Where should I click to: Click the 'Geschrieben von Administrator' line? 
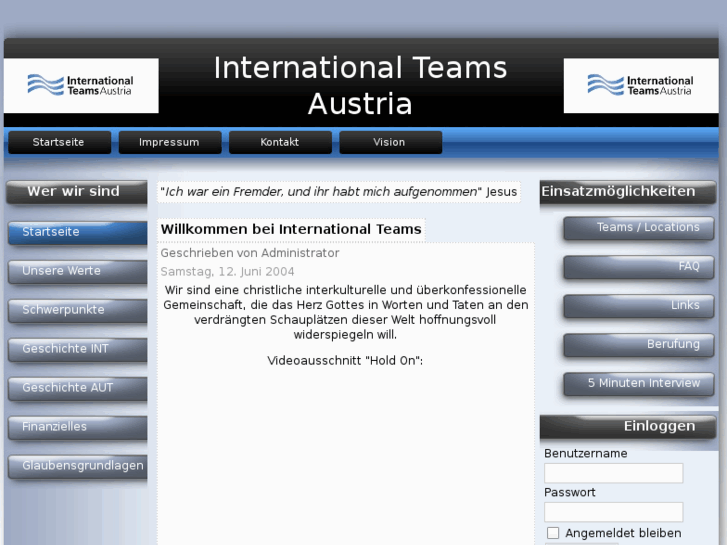[x=250, y=253]
